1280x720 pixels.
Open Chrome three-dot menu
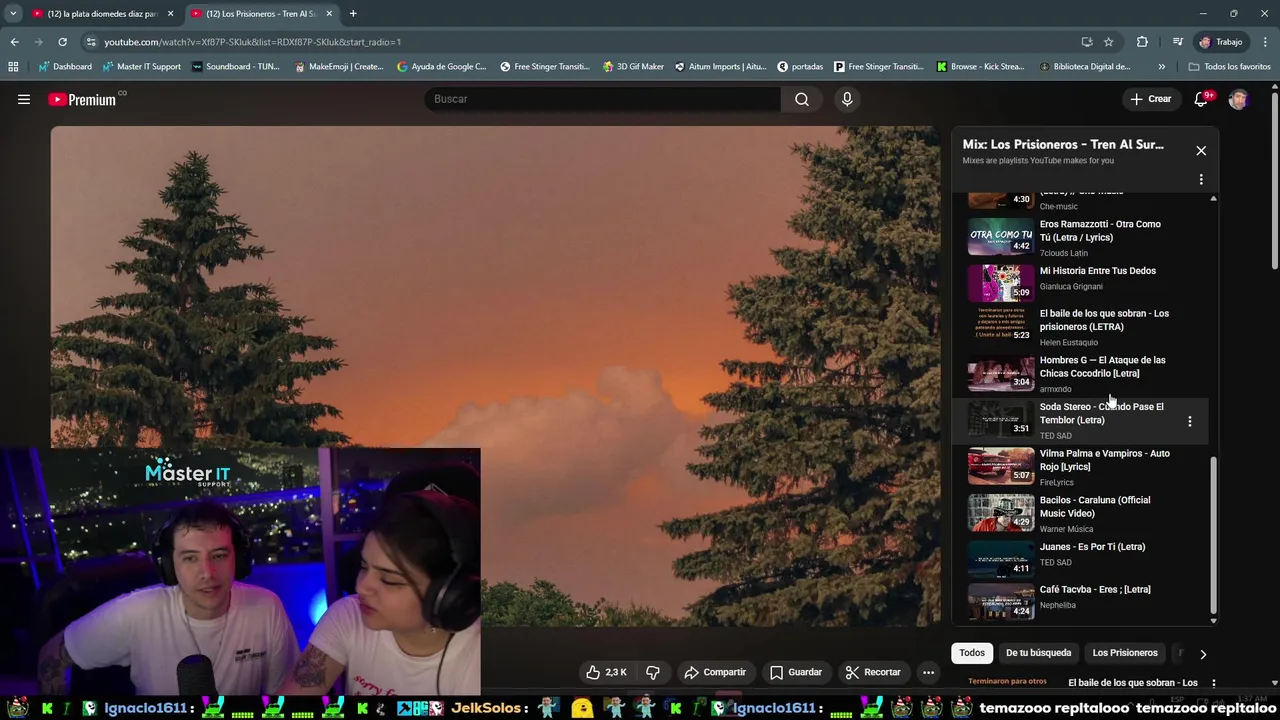tap(1266, 42)
